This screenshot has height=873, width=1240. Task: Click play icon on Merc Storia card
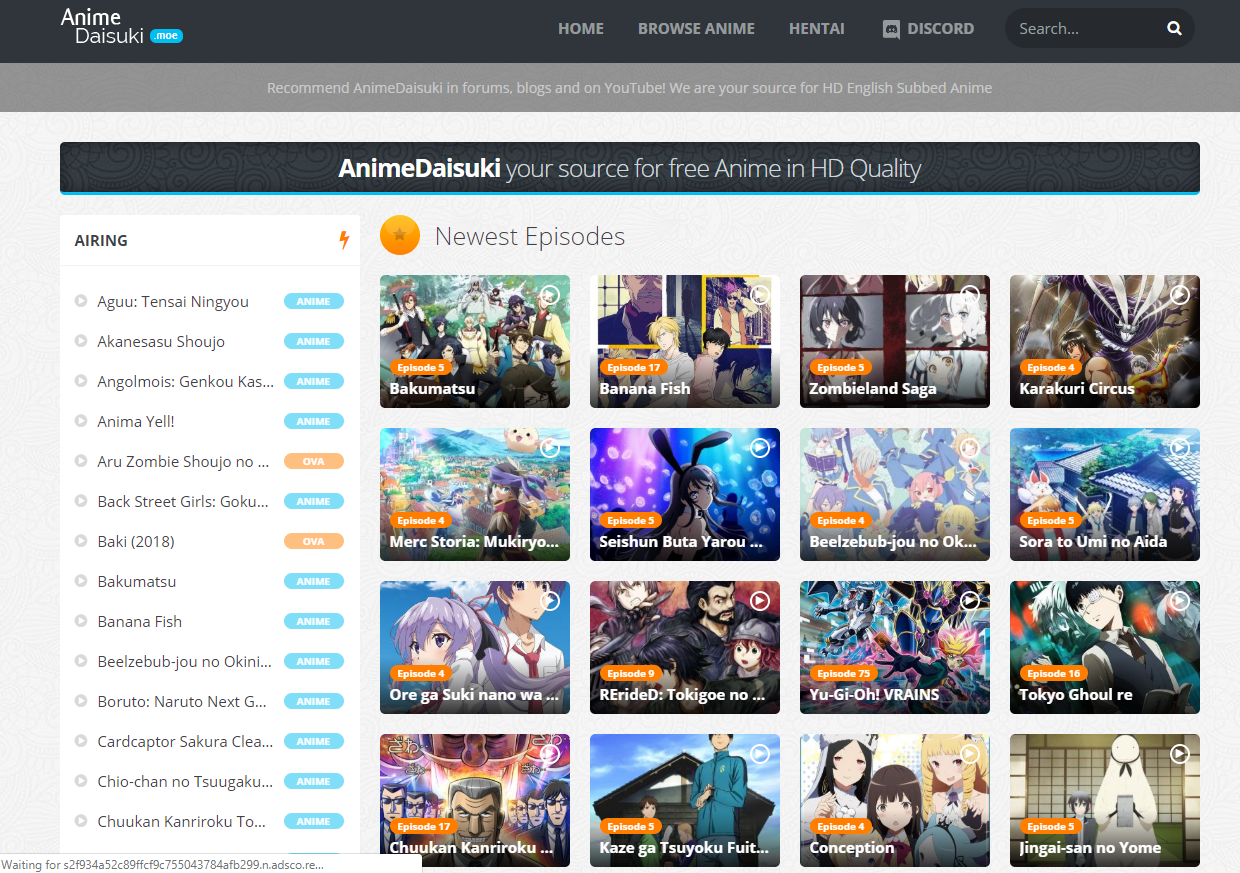(x=550, y=448)
